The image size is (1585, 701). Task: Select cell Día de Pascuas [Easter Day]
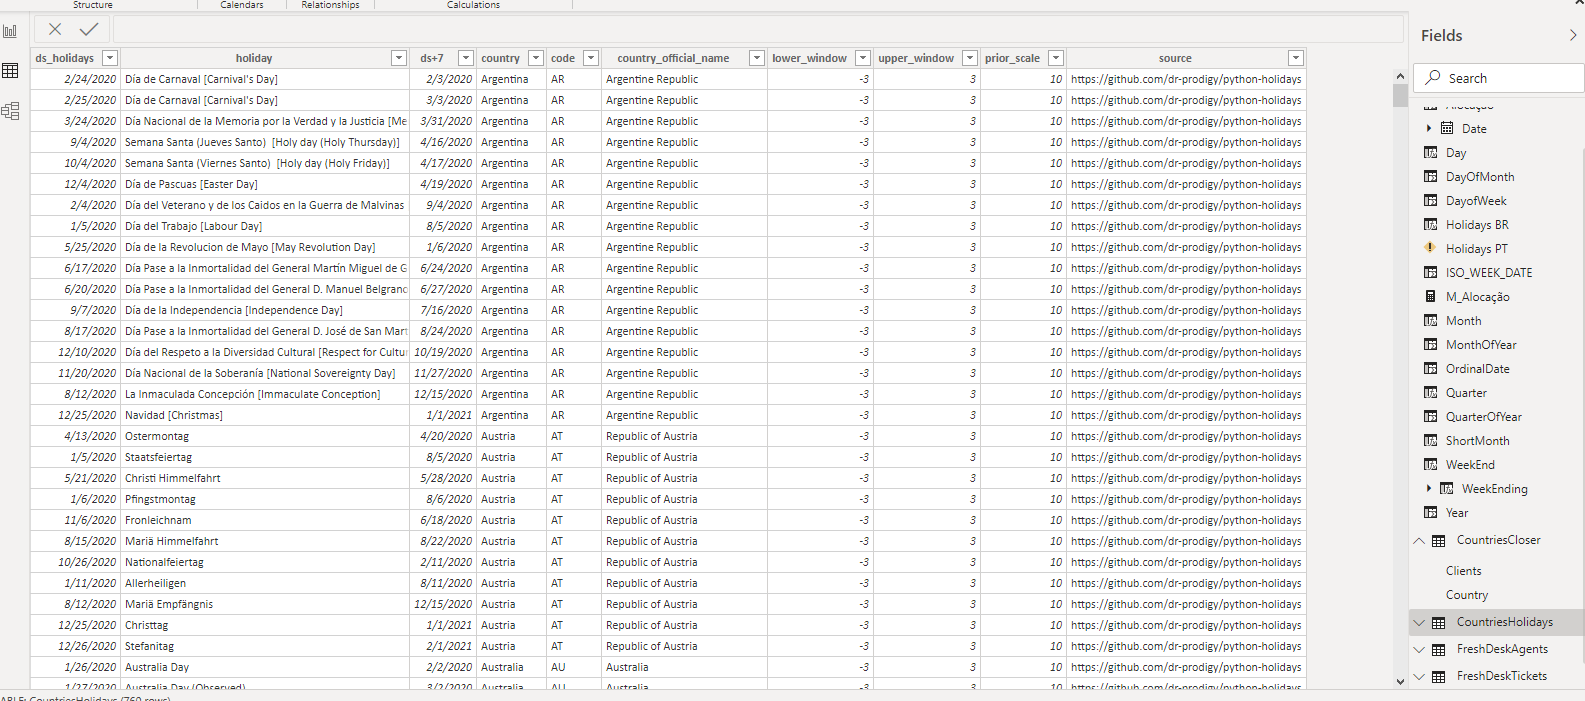(265, 184)
